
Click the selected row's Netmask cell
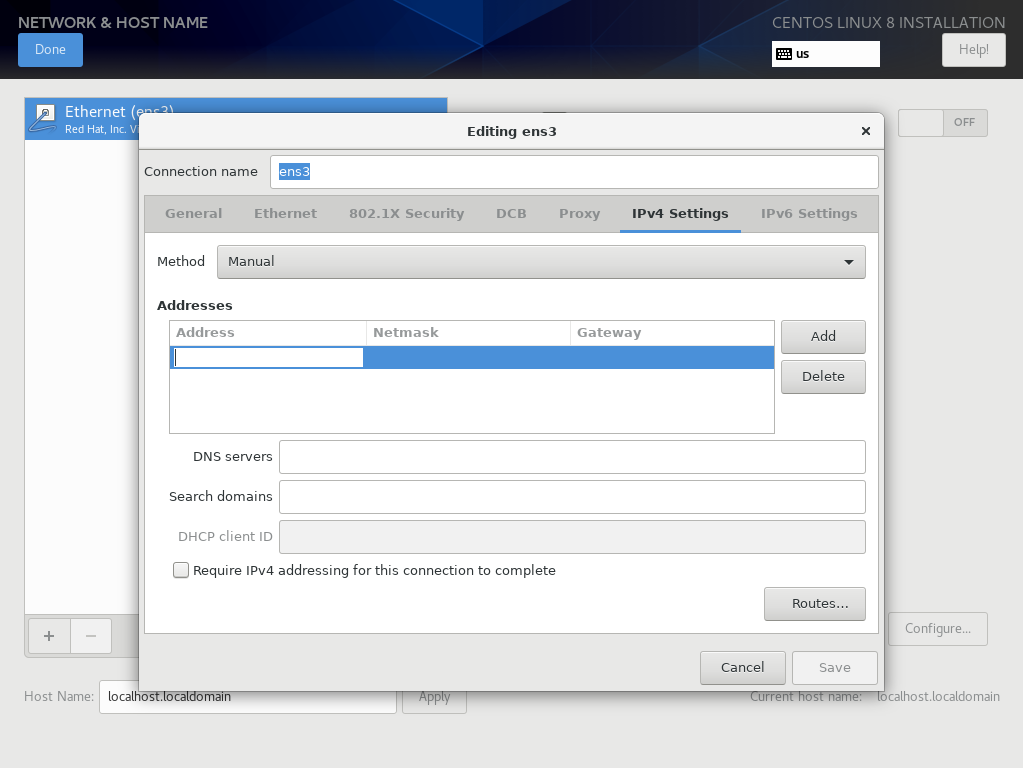pyautogui.click(x=468, y=358)
